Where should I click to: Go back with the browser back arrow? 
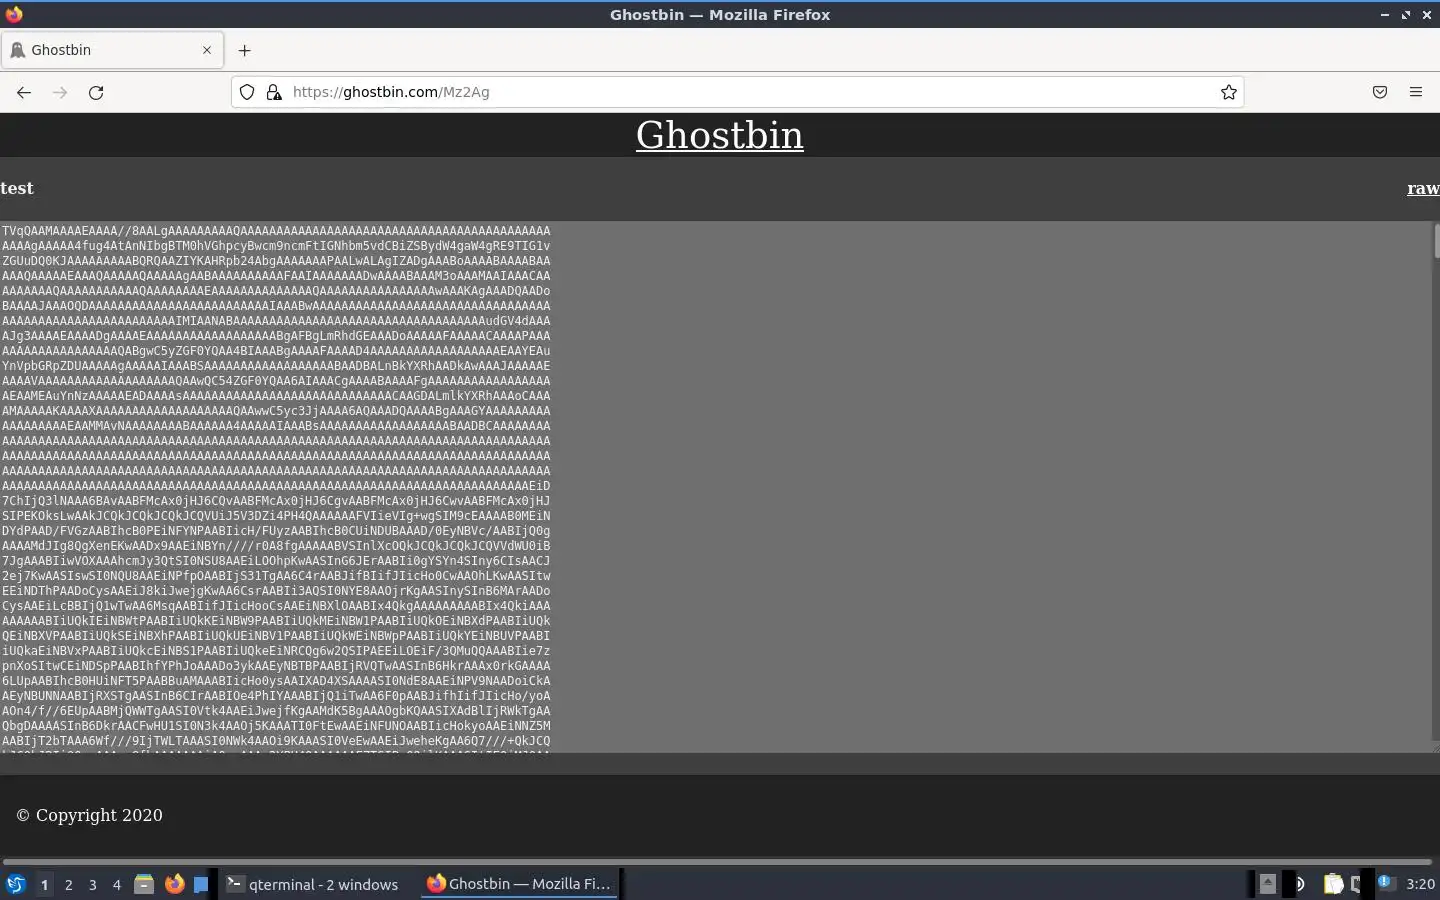pos(24,92)
